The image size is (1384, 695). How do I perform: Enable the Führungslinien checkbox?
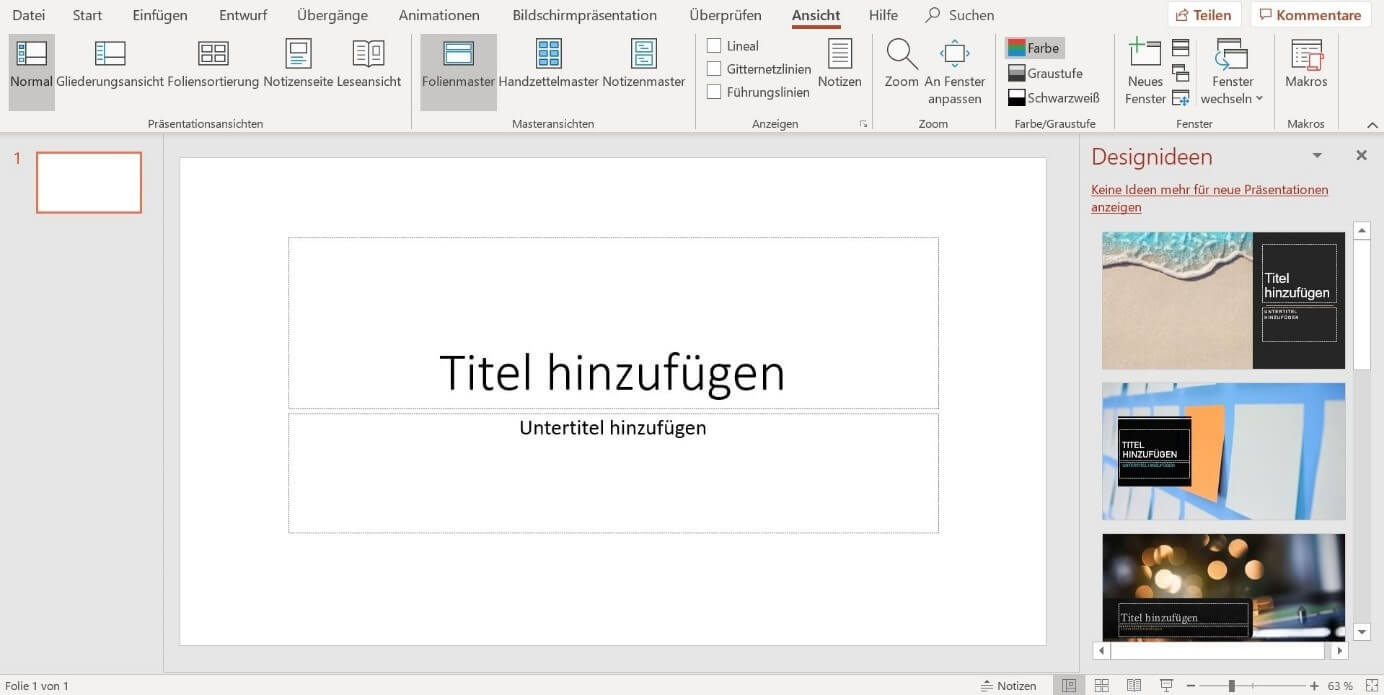714,92
